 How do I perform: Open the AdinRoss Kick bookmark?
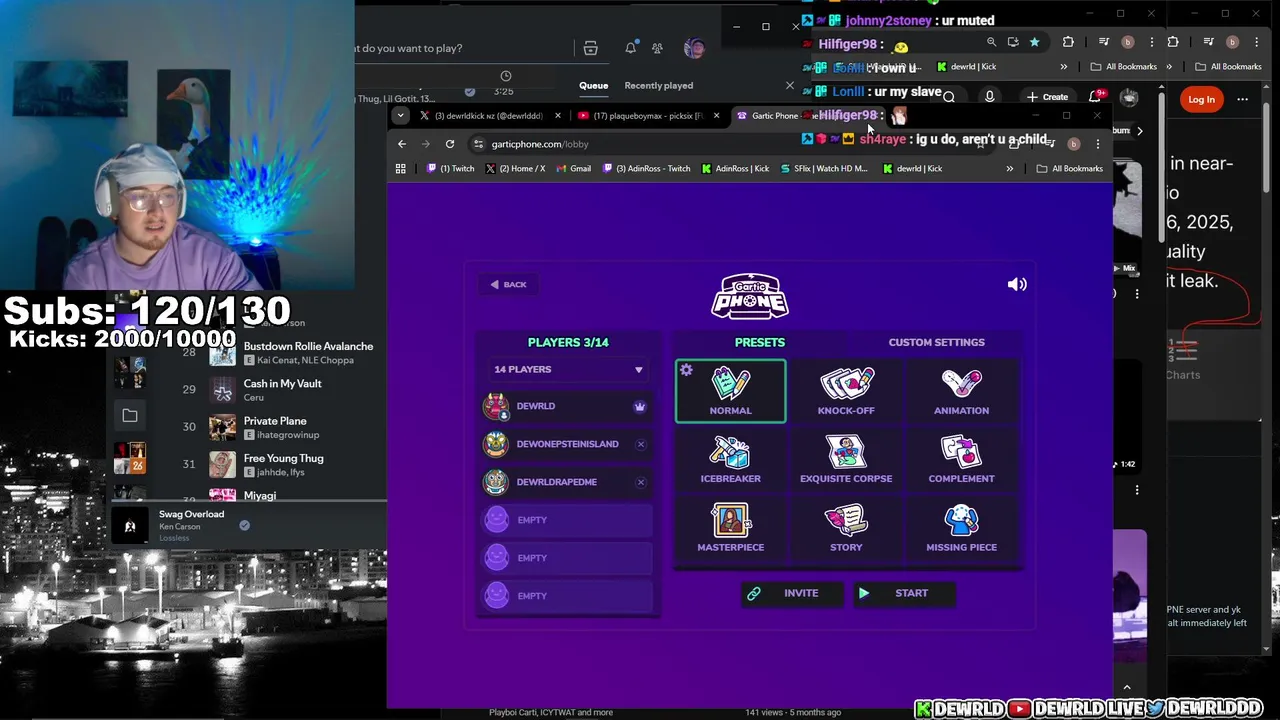pyautogui.click(x=735, y=169)
